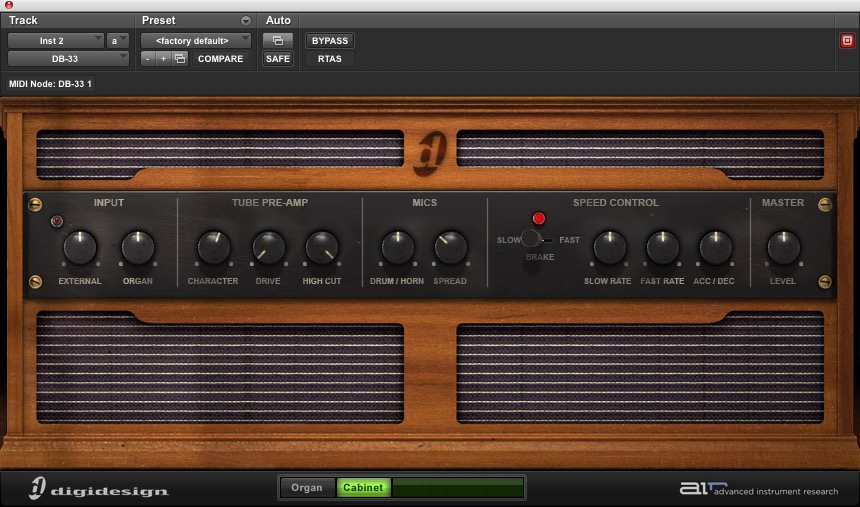The height and width of the screenshot is (507, 860).
Task: Toggle the automation SAFE button
Action: click(x=278, y=59)
